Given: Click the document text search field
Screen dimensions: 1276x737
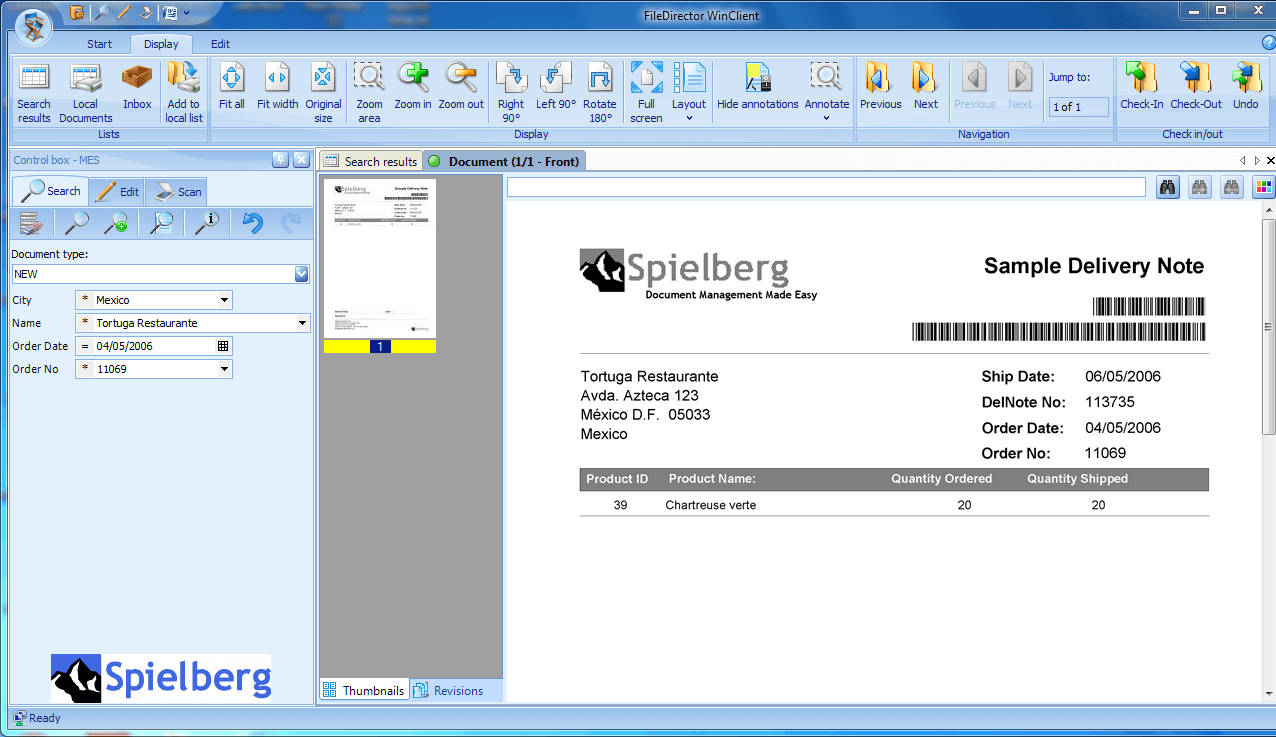Looking at the screenshot, I should (826, 187).
